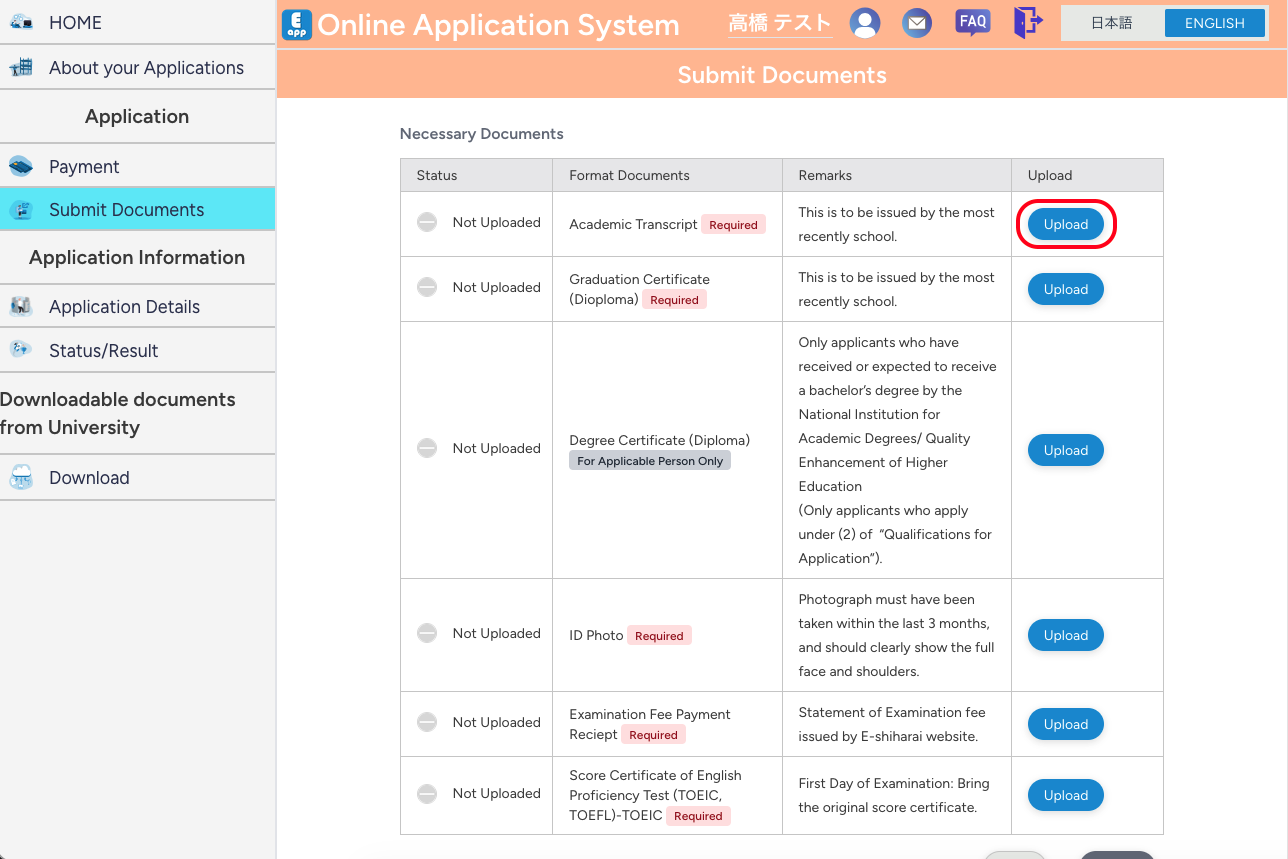Click the Download cloud icon in sidebar
1288x859 pixels.
click(x=21, y=478)
